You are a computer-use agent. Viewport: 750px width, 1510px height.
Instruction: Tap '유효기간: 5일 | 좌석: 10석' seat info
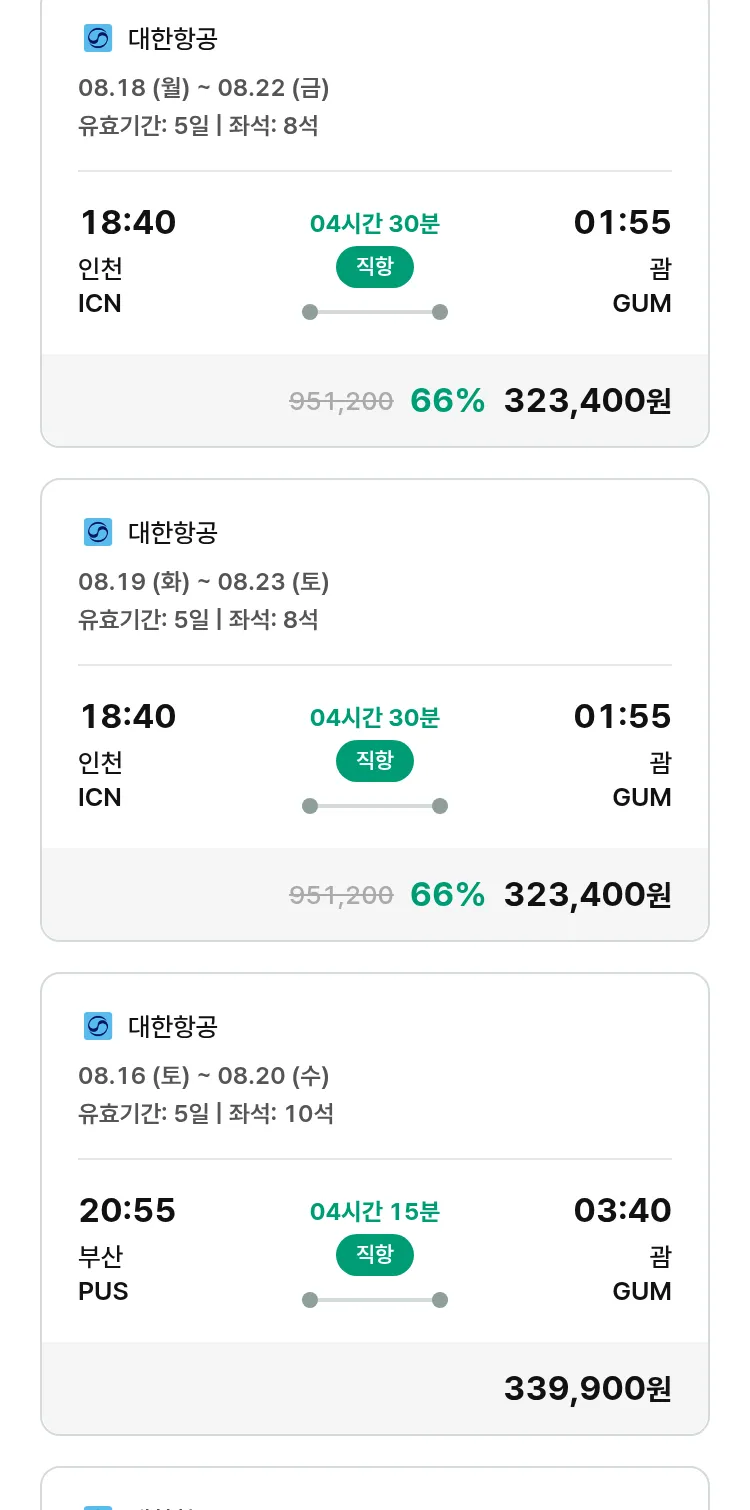click(206, 1113)
